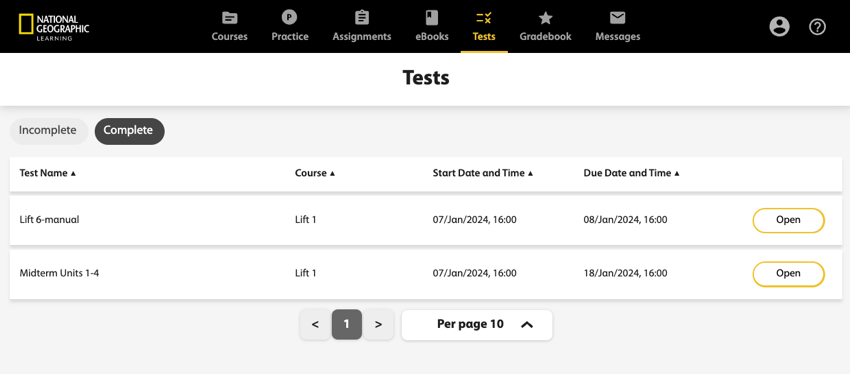Switch to the Incomplete tests filter
The image size is (850, 374).
click(48, 131)
